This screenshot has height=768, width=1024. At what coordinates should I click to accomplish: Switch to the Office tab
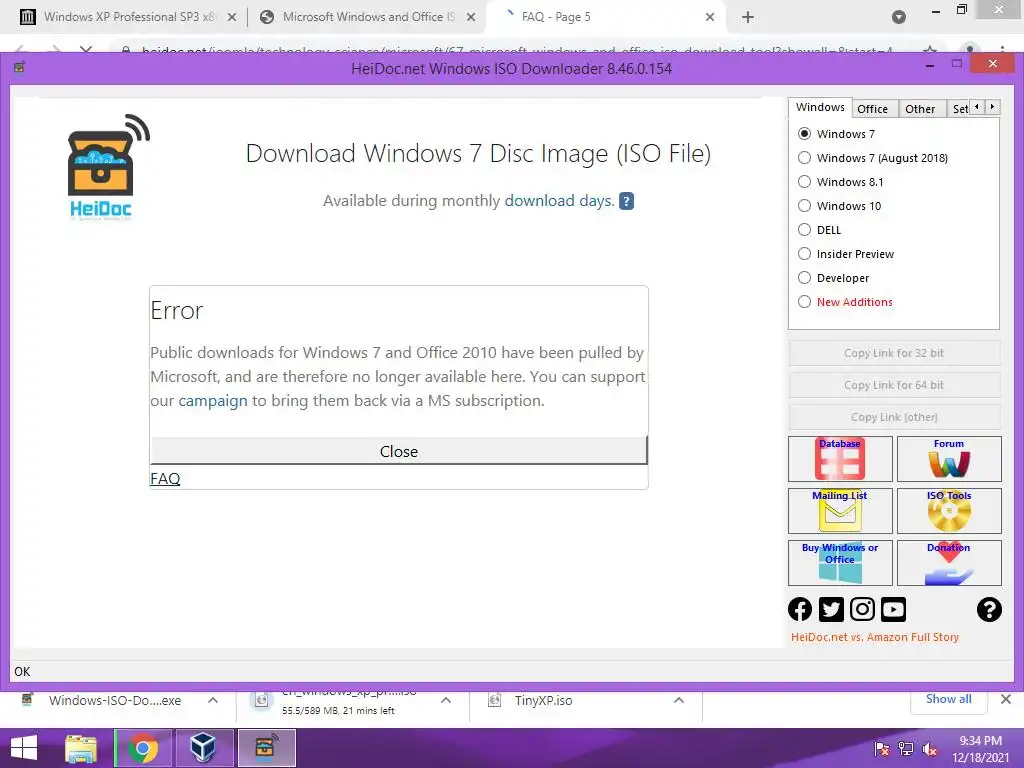[872, 109]
